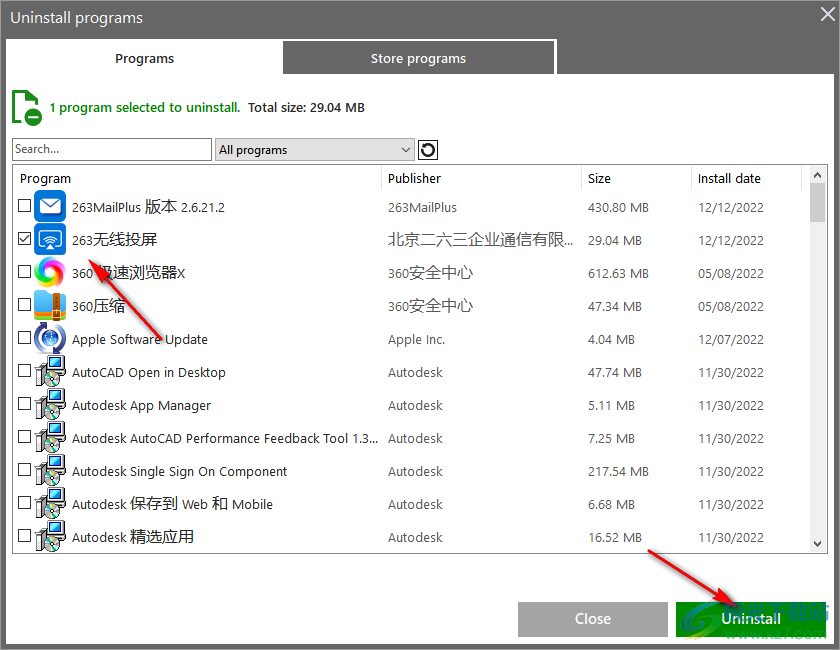Click the 360压缩 archive icon

pos(50,305)
